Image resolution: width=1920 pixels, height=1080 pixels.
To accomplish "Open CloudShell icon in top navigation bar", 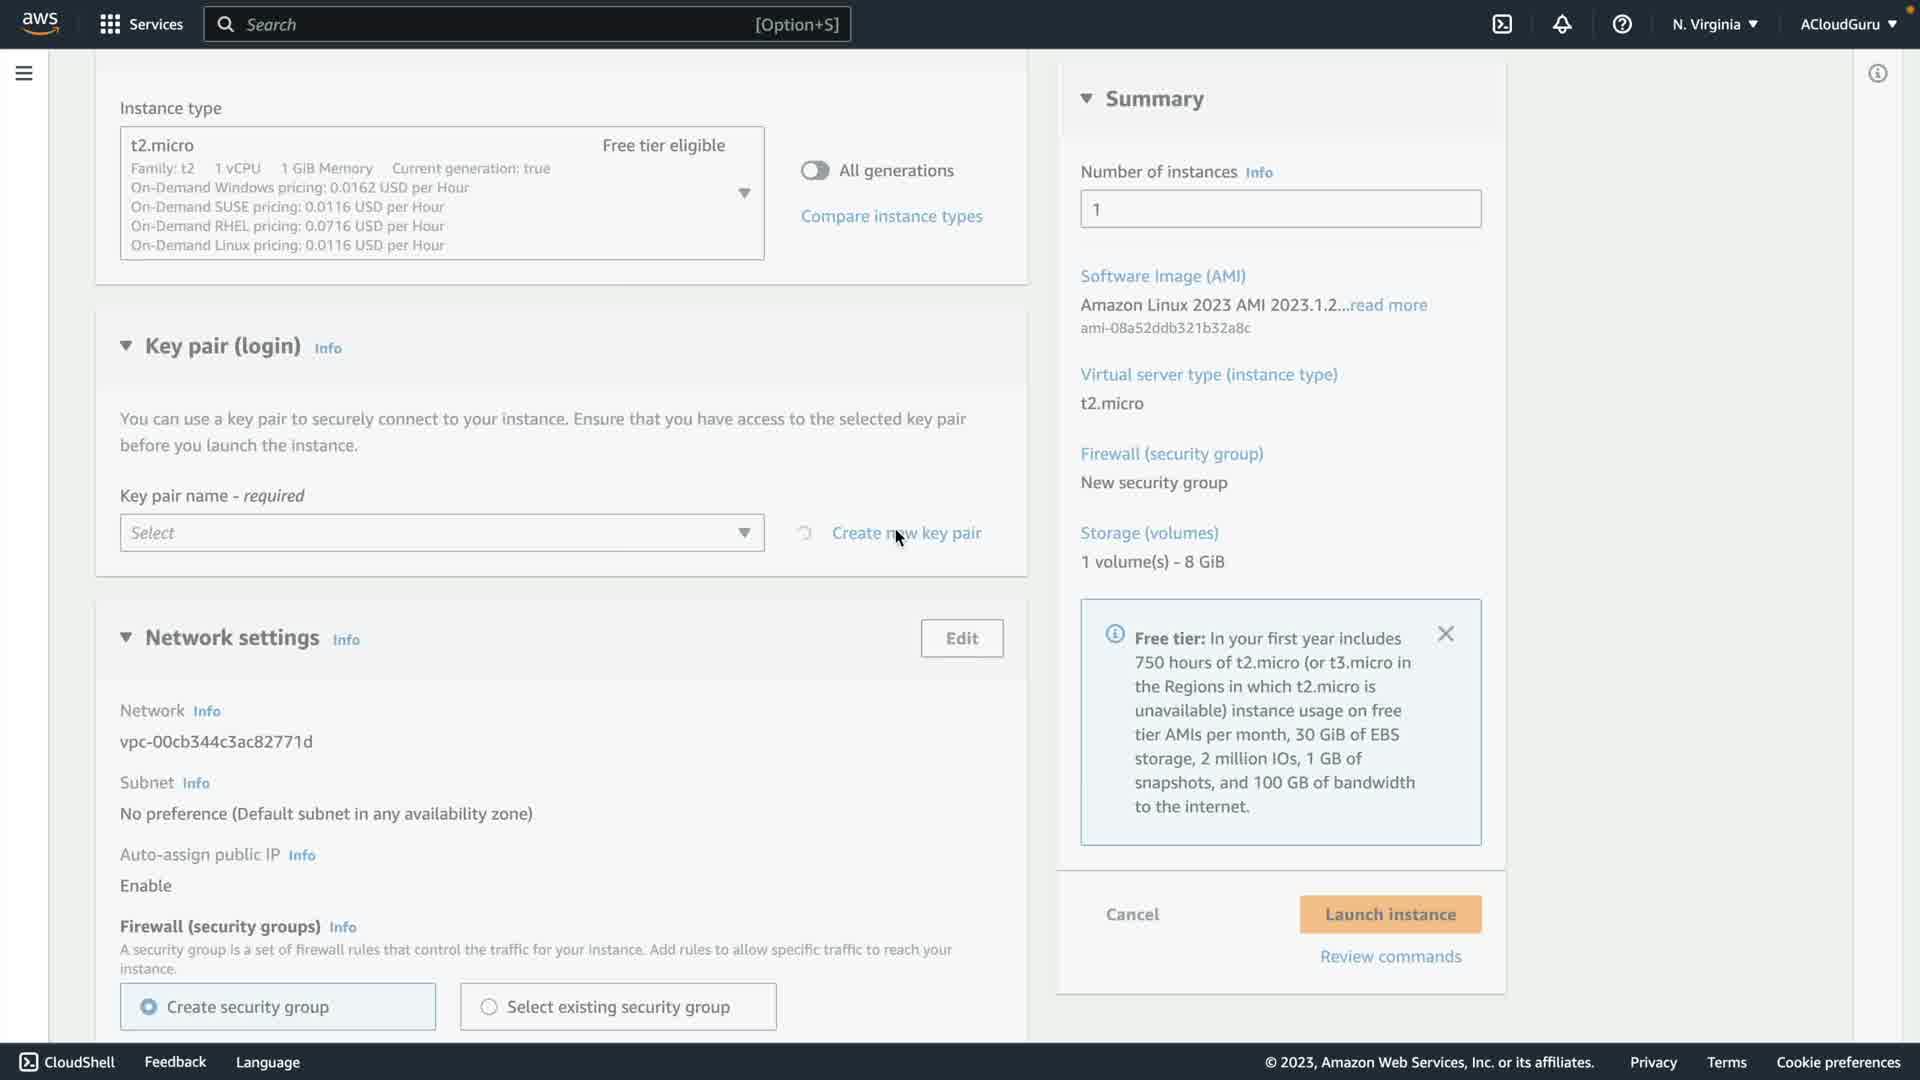I will click(x=1502, y=24).
